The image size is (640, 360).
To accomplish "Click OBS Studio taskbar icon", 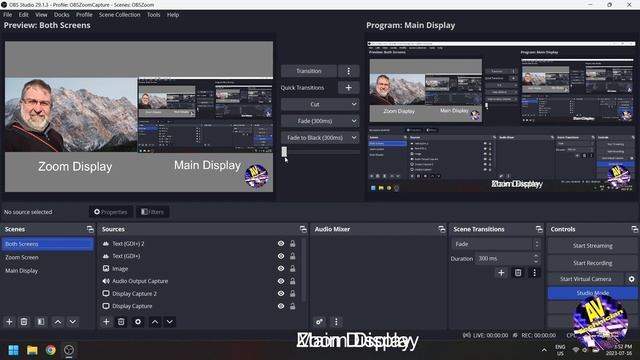I will click(x=69, y=350).
